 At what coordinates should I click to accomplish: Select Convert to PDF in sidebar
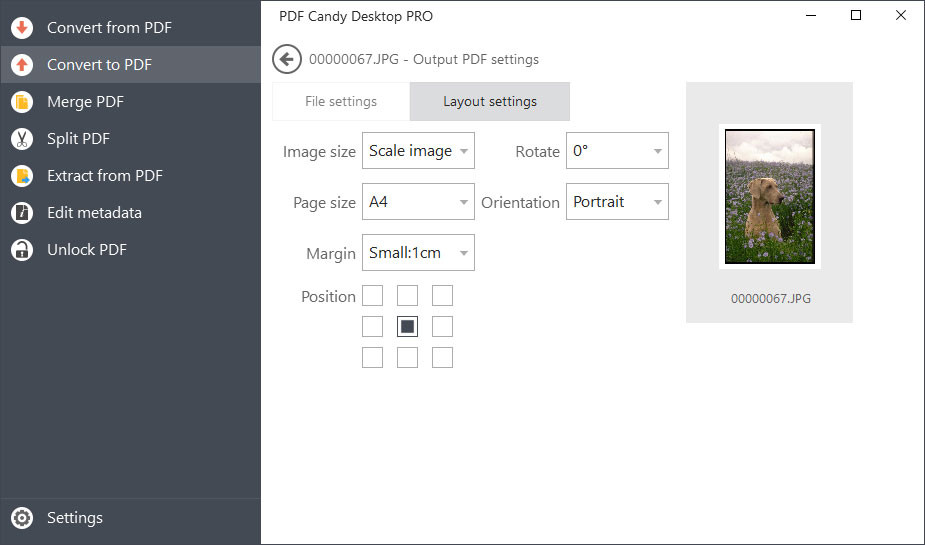click(130, 65)
